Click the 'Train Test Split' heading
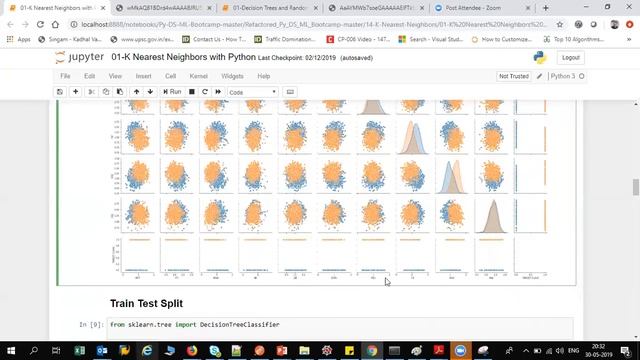Viewport: 640px width, 360px height. pyautogui.click(x=146, y=304)
